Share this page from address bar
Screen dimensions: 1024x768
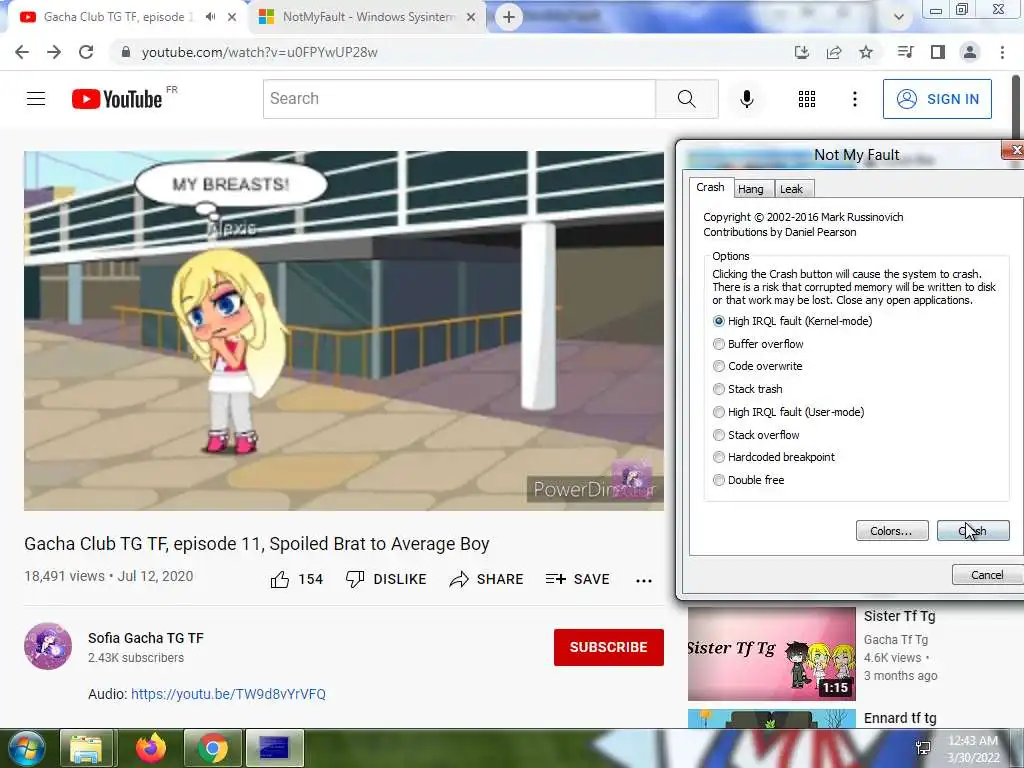coord(834,52)
